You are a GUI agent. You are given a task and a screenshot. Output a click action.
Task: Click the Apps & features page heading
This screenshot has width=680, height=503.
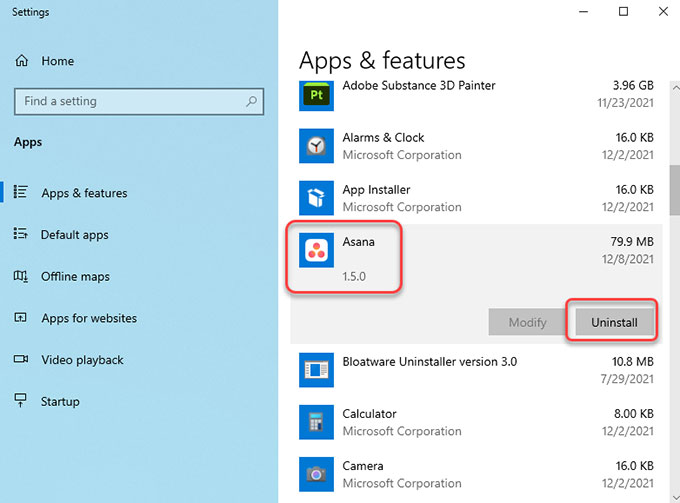click(x=382, y=61)
